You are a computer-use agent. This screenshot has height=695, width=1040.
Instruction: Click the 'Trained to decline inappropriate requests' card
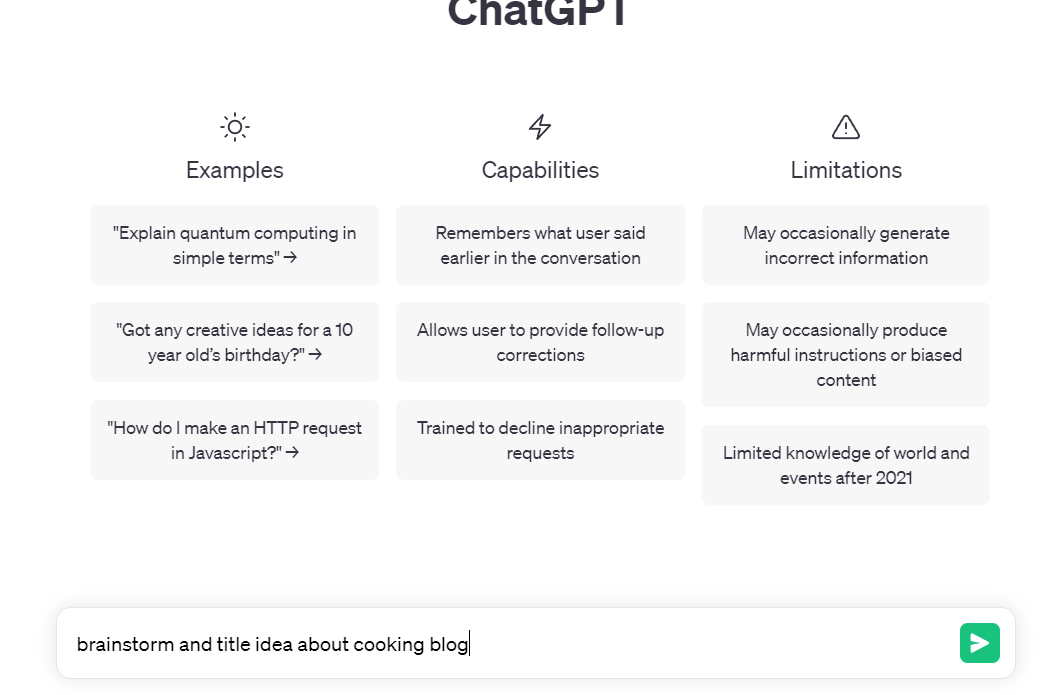[540, 440]
